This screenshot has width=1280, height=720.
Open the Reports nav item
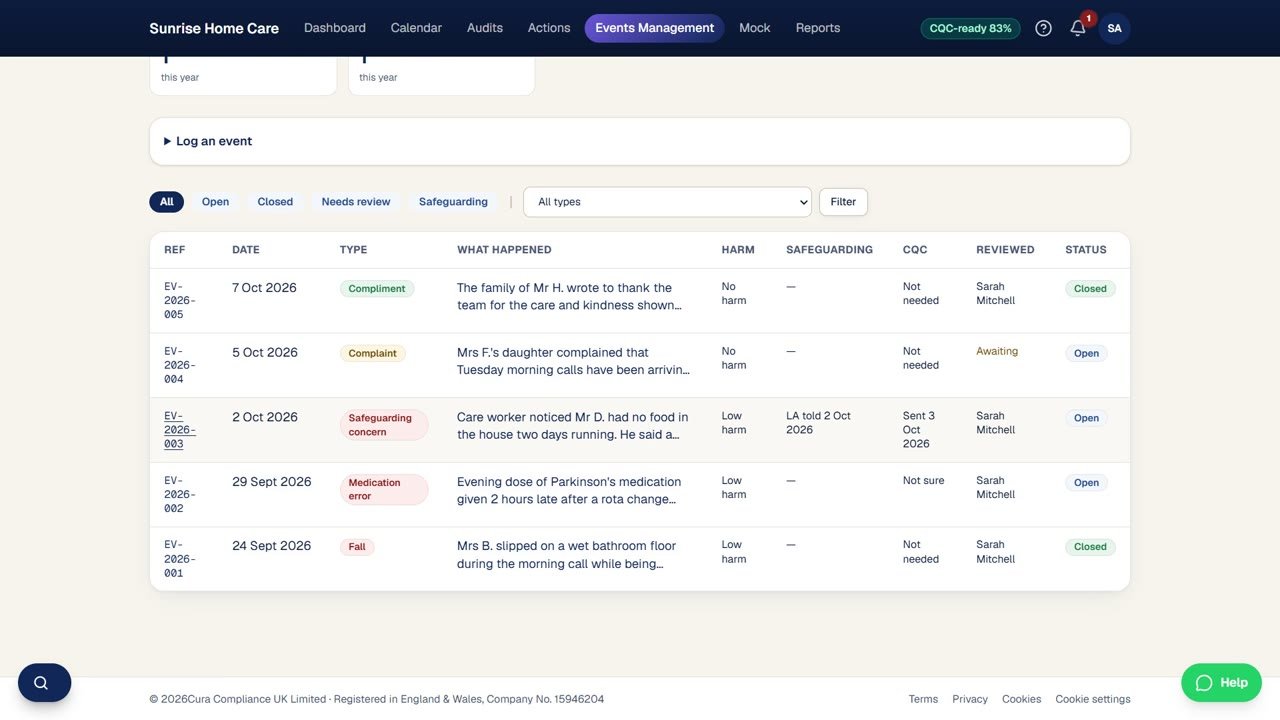[x=818, y=28]
